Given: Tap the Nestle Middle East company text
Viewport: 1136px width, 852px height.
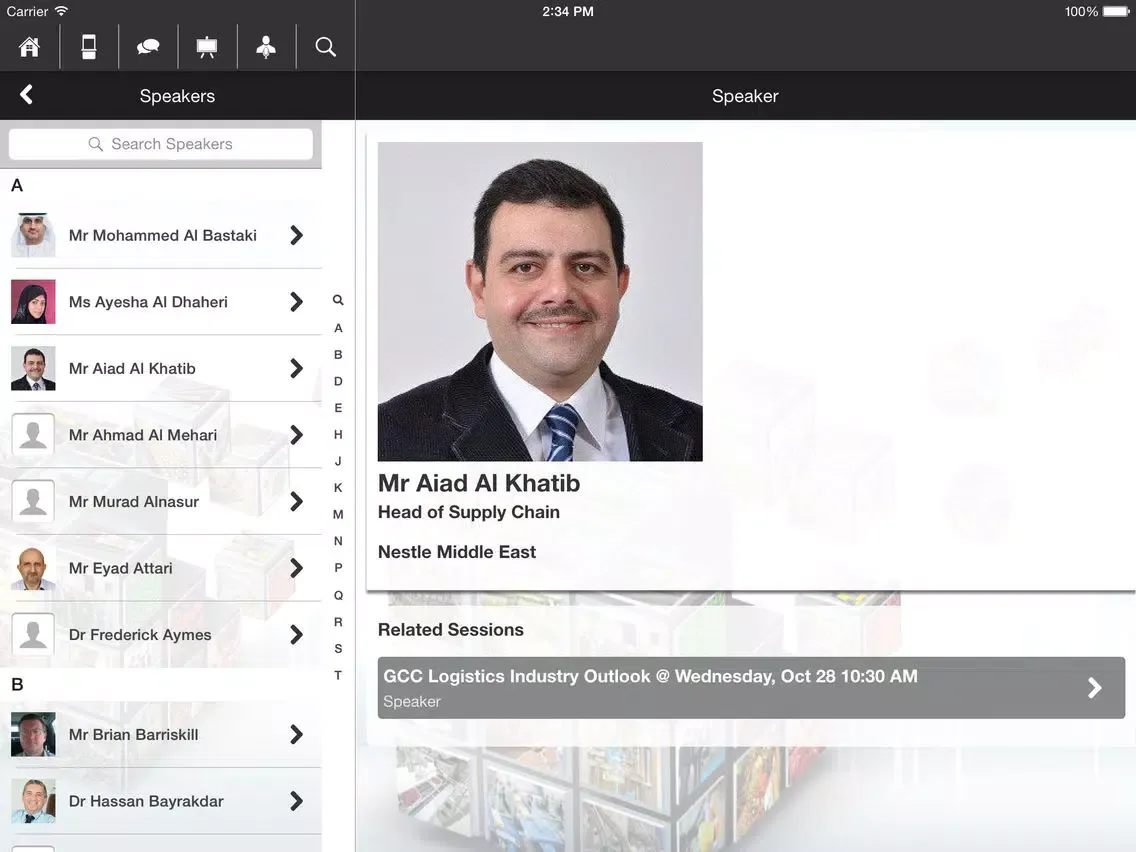Looking at the screenshot, I should click(457, 552).
